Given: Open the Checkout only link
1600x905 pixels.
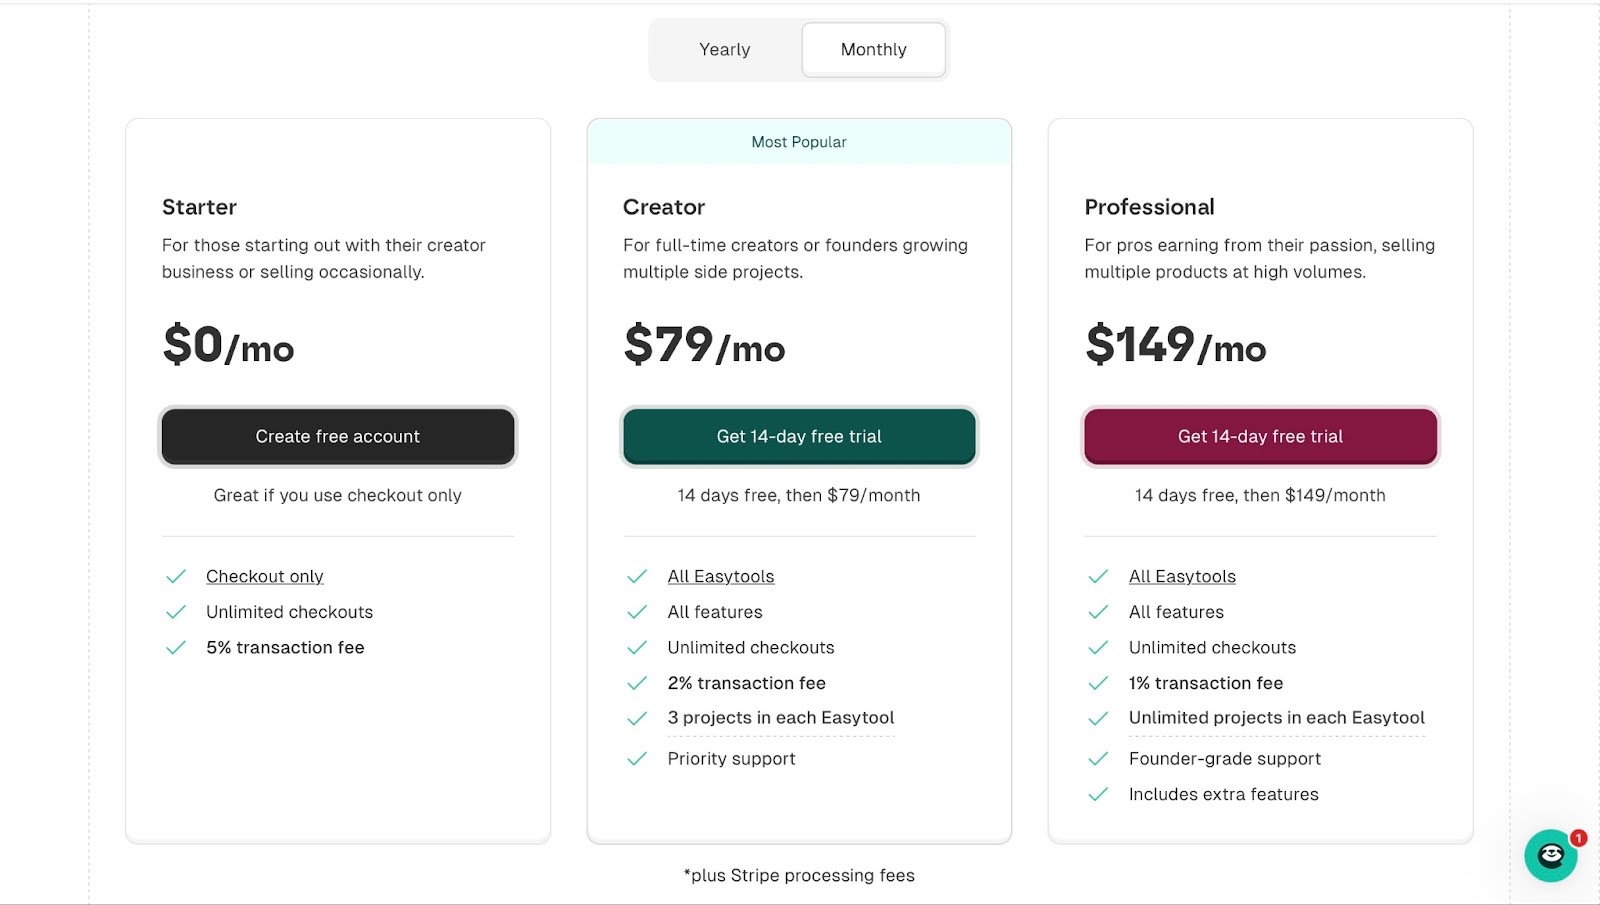Looking at the screenshot, I should click(265, 577).
